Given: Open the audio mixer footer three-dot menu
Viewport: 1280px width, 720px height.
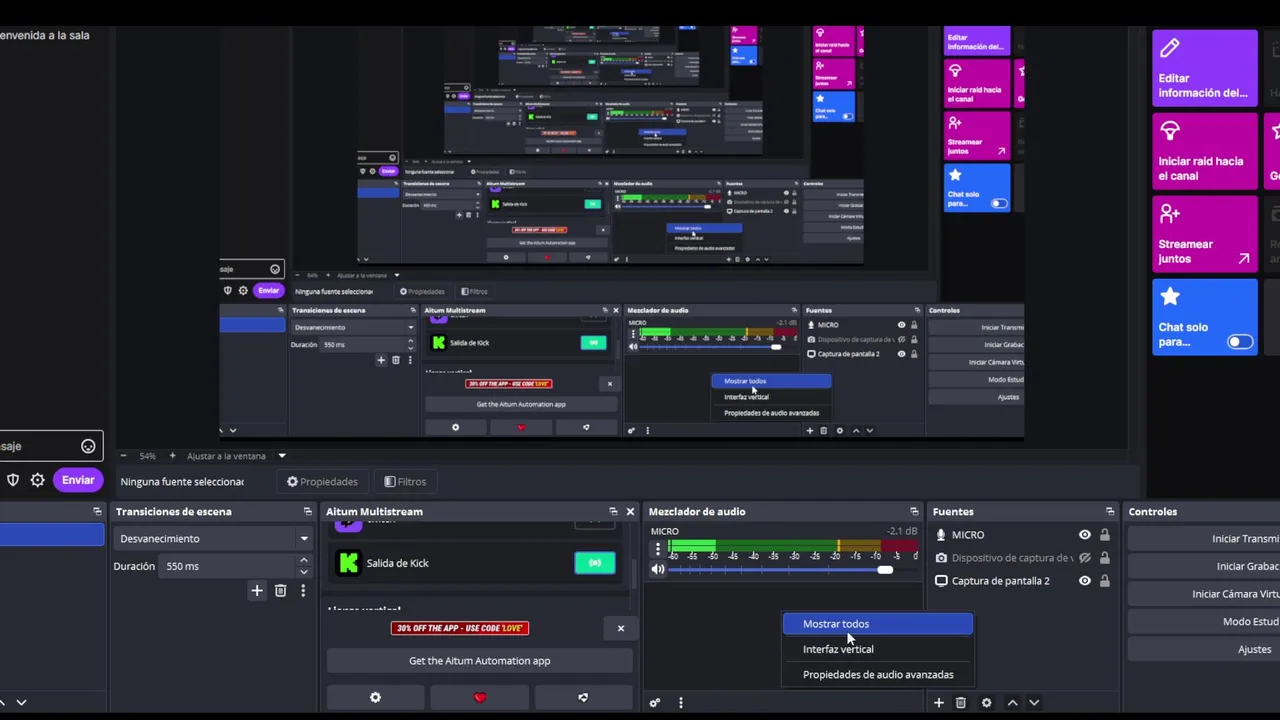Looking at the screenshot, I should [x=680, y=703].
